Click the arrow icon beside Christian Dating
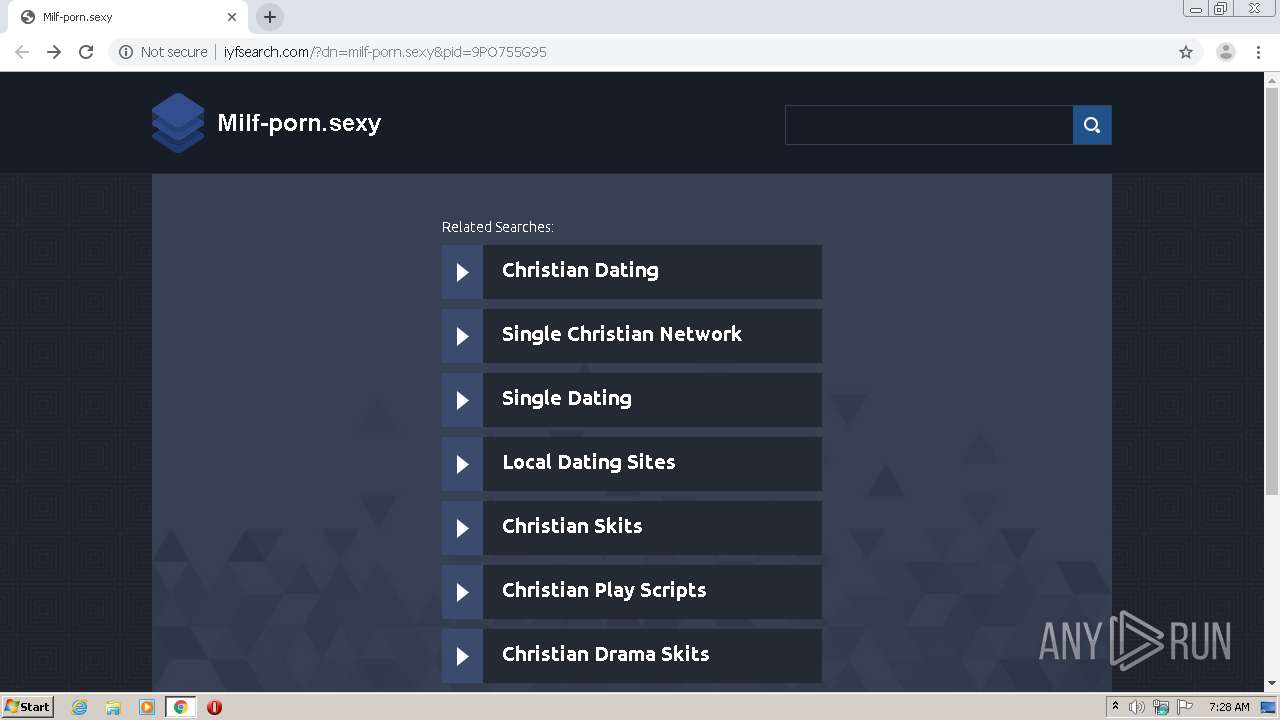1280x720 pixels. pyautogui.click(x=462, y=272)
